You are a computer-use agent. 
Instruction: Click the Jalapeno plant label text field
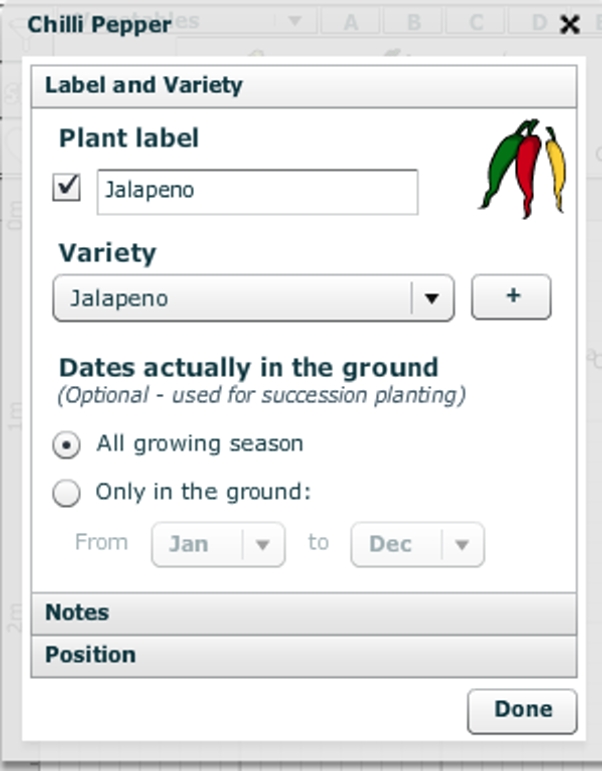click(x=257, y=191)
